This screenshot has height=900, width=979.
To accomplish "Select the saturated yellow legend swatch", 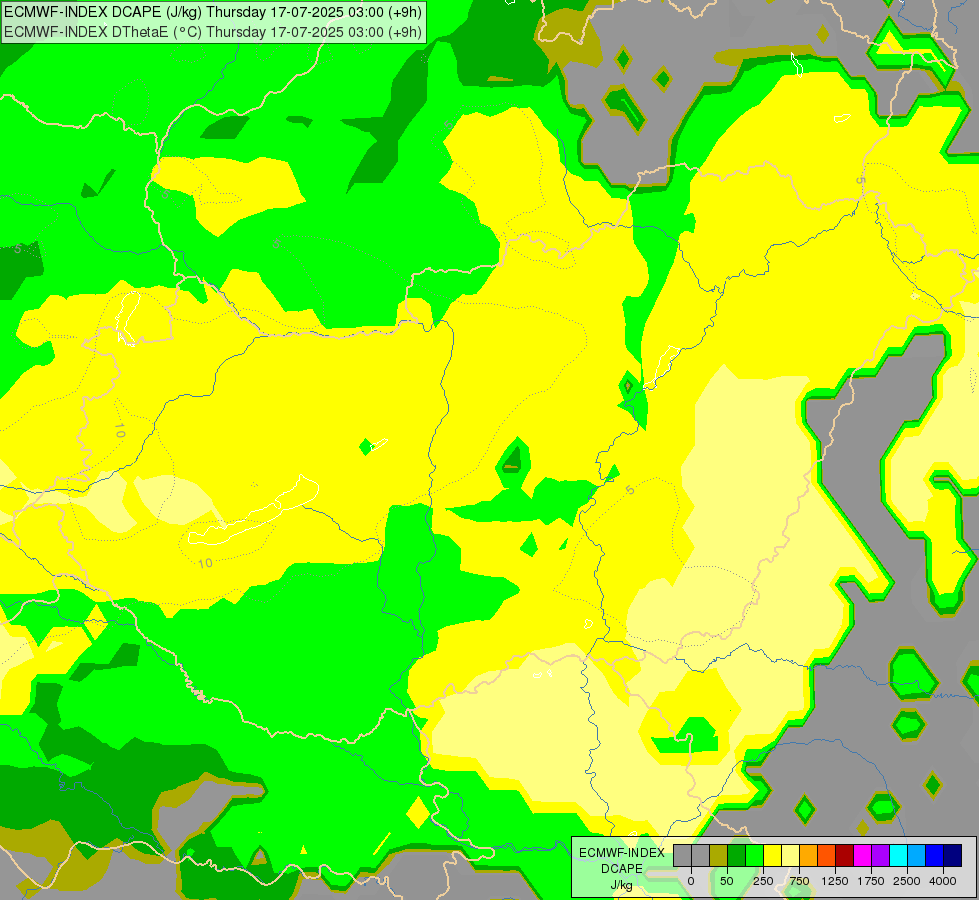I will [772, 855].
